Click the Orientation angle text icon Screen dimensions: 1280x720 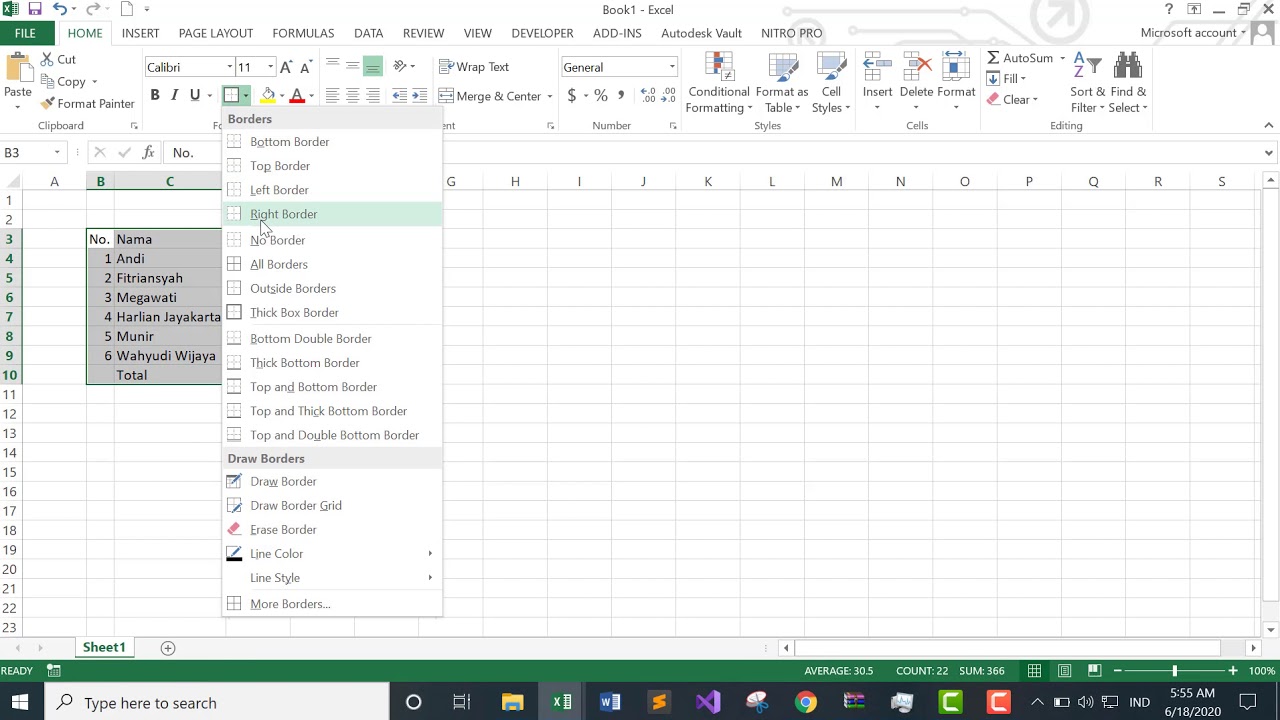(x=400, y=67)
